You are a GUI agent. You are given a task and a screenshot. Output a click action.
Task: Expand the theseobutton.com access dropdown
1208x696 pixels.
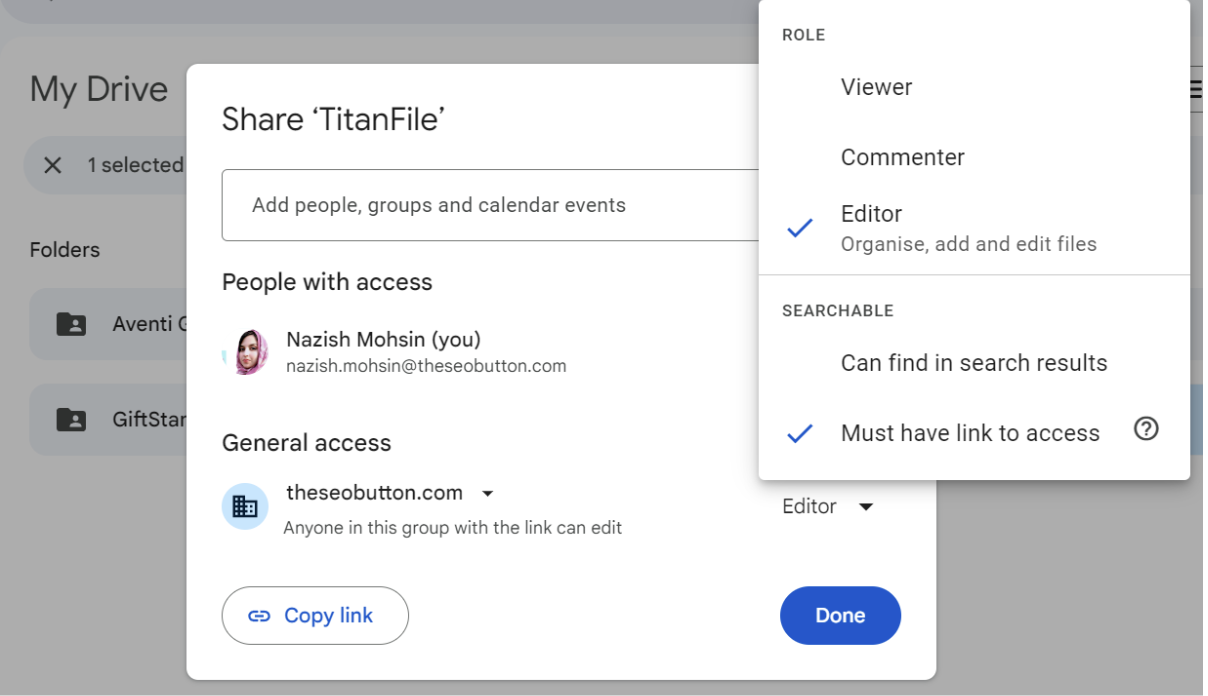[487, 492]
